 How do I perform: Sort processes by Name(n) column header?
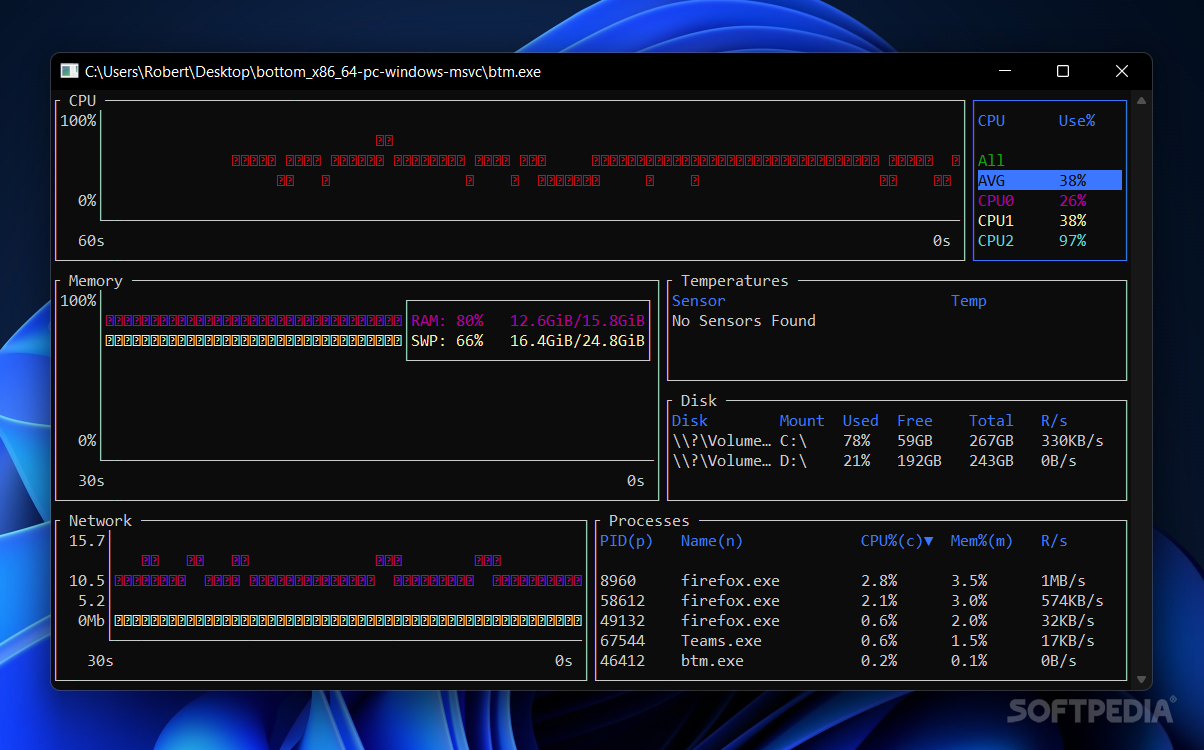(x=712, y=541)
